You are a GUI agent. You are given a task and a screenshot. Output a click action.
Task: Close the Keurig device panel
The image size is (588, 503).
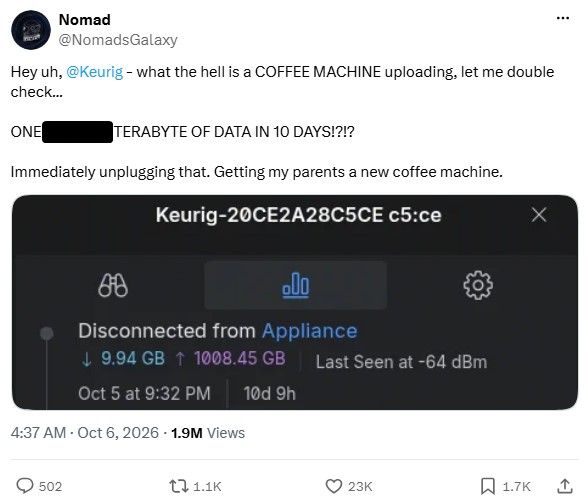539,215
